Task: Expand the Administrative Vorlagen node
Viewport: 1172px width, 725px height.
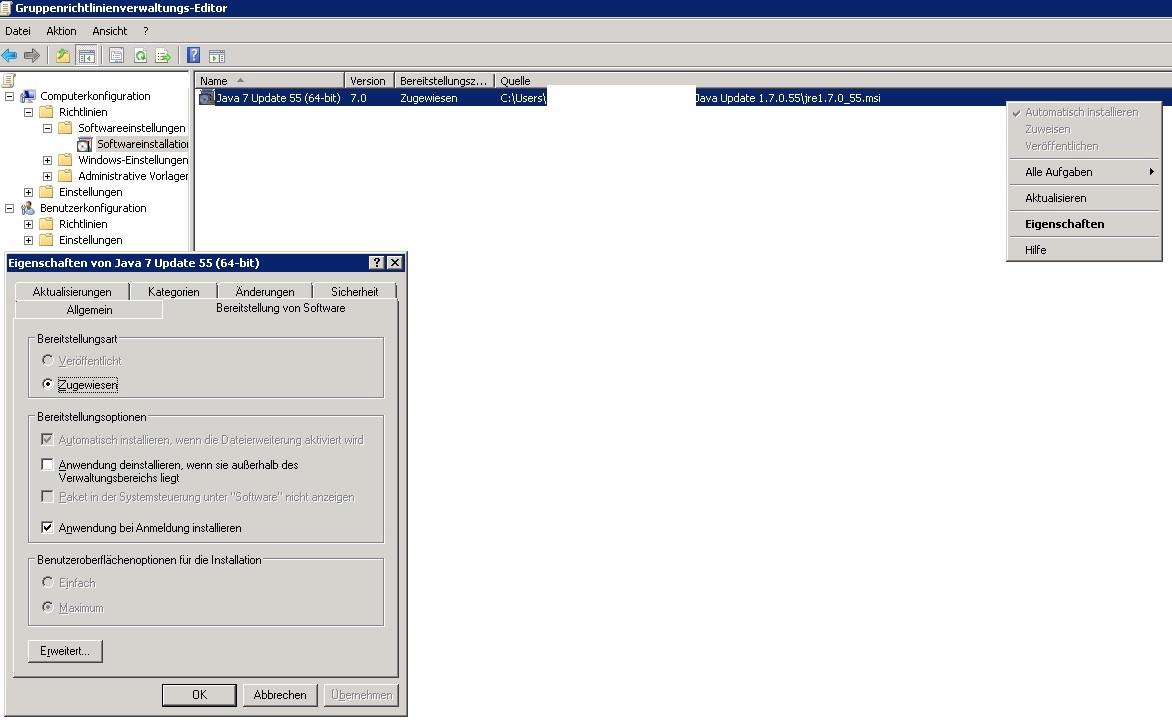Action: [47, 176]
